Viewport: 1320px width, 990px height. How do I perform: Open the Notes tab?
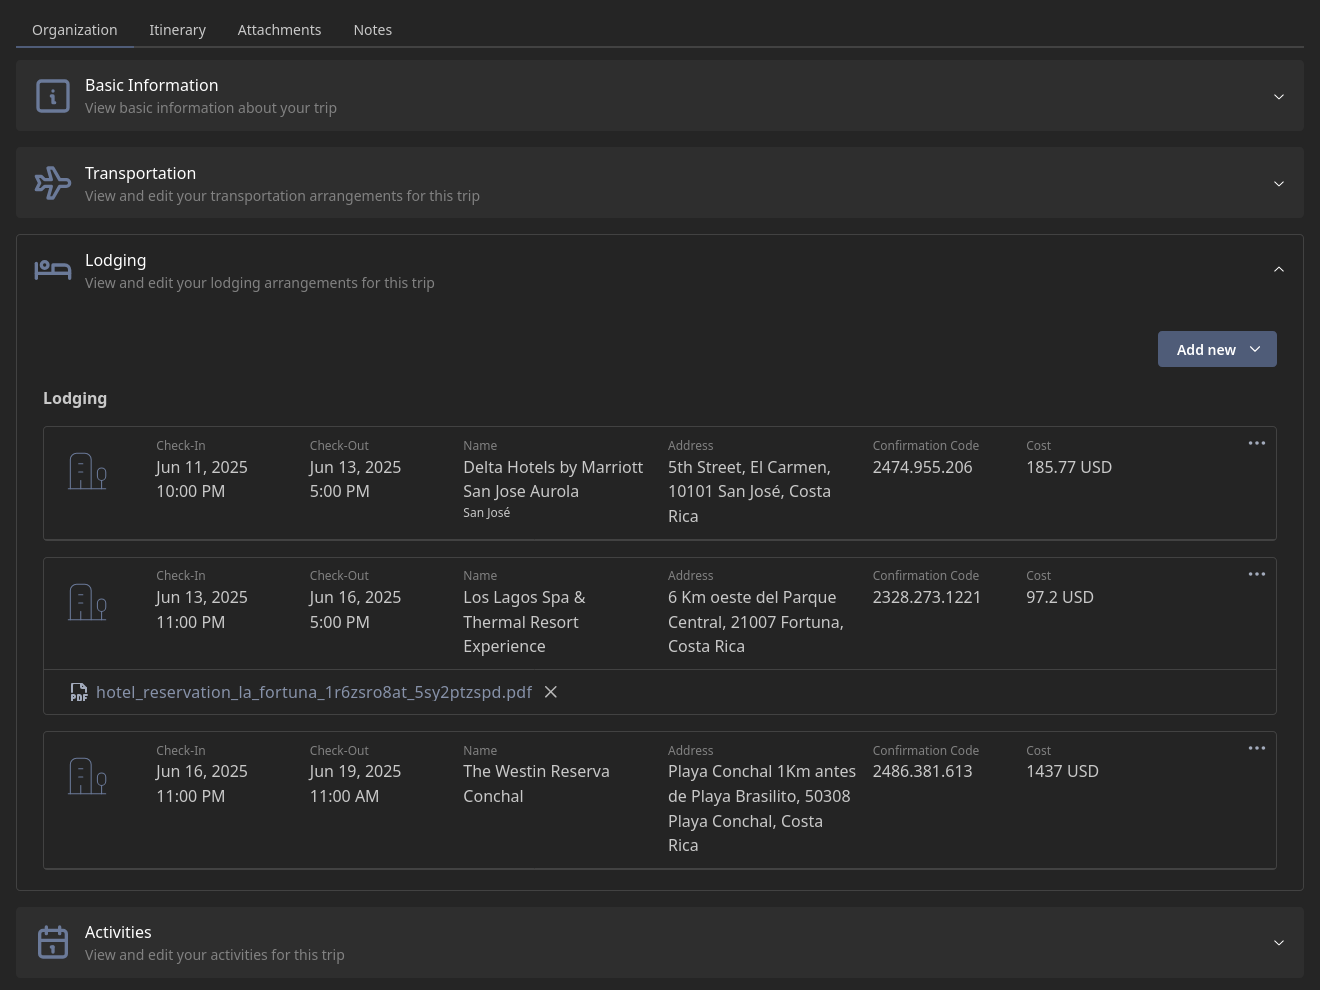[x=373, y=30]
